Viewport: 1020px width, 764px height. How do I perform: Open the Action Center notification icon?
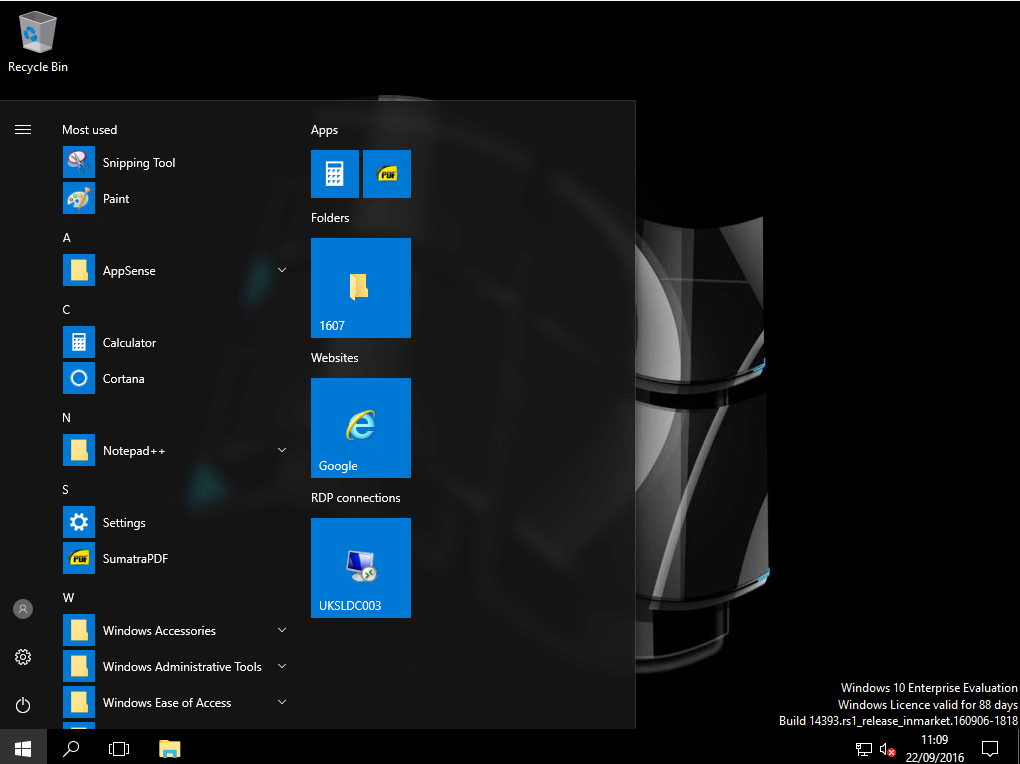coord(990,749)
